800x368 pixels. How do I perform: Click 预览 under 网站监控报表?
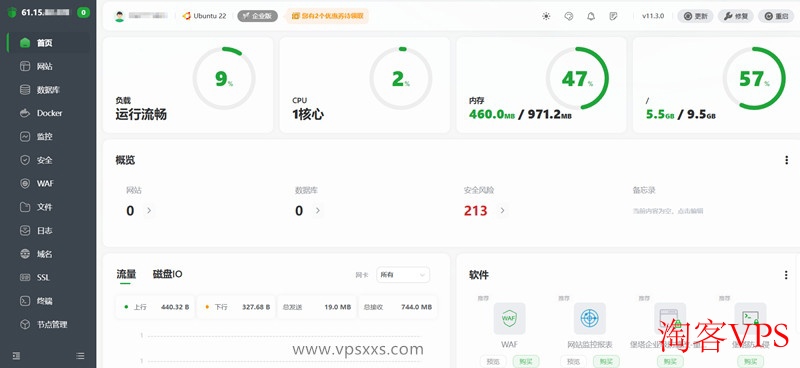[573, 361]
